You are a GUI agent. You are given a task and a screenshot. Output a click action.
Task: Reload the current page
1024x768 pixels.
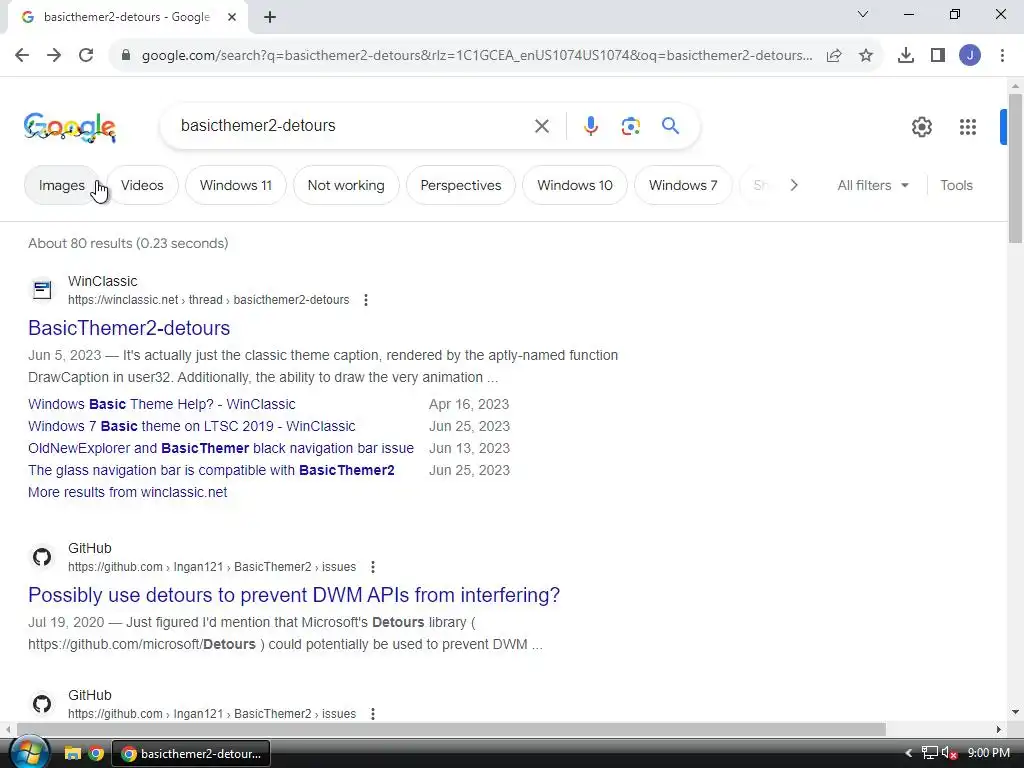pos(86,55)
